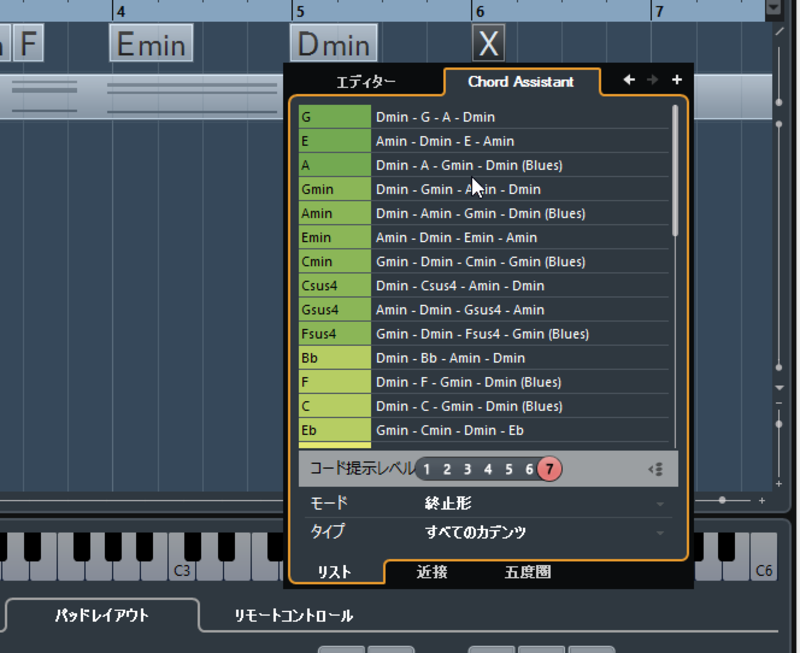This screenshot has width=800, height=653.
Task: Choose the F chord in the suggestion list
Action: [x=335, y=382]
